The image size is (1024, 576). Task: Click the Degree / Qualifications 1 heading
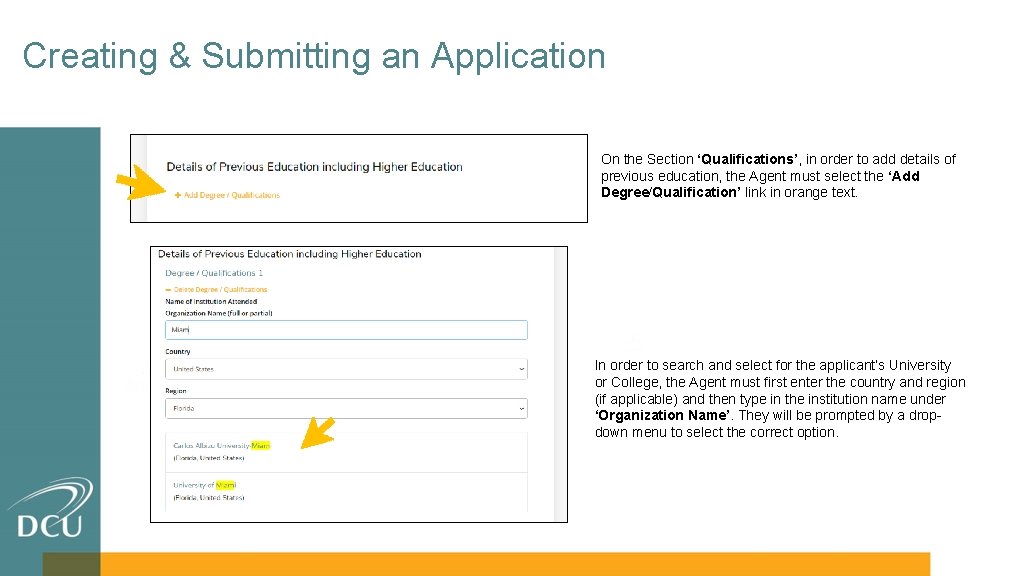click(214, 273)
